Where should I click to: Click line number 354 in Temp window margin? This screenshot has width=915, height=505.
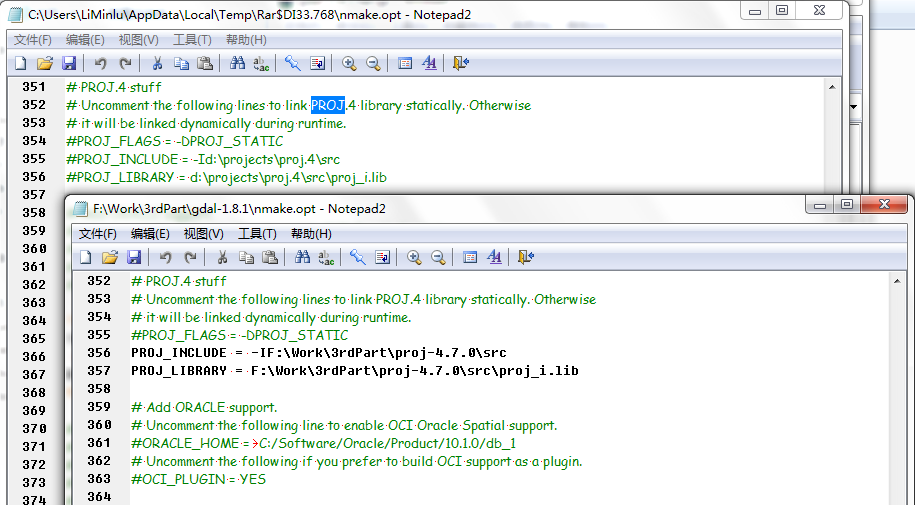[x=34, y=141]
